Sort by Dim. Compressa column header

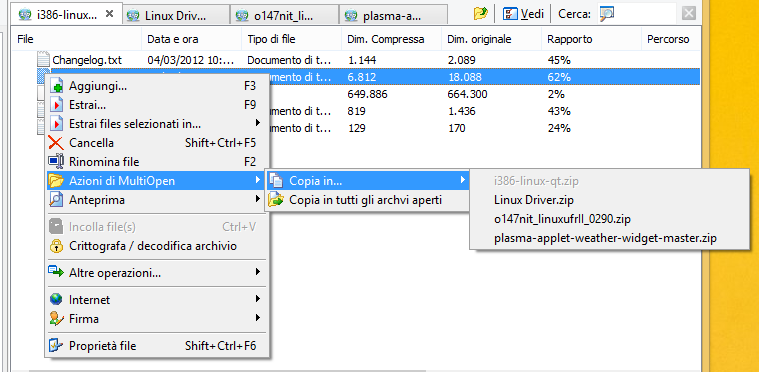point(392,39)
